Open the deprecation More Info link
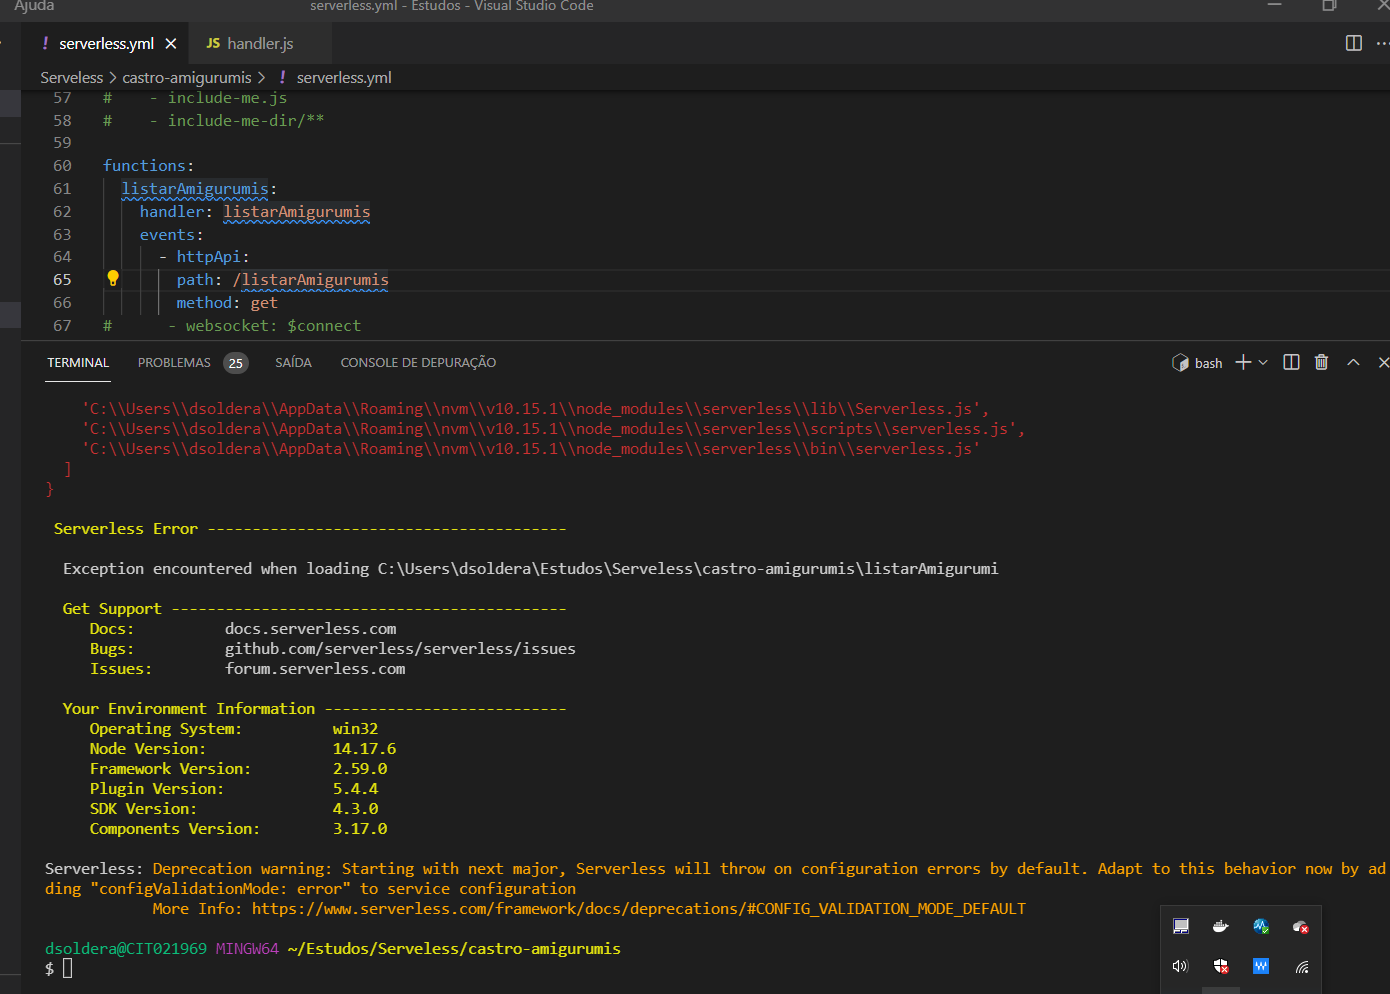 click(638, 909)
